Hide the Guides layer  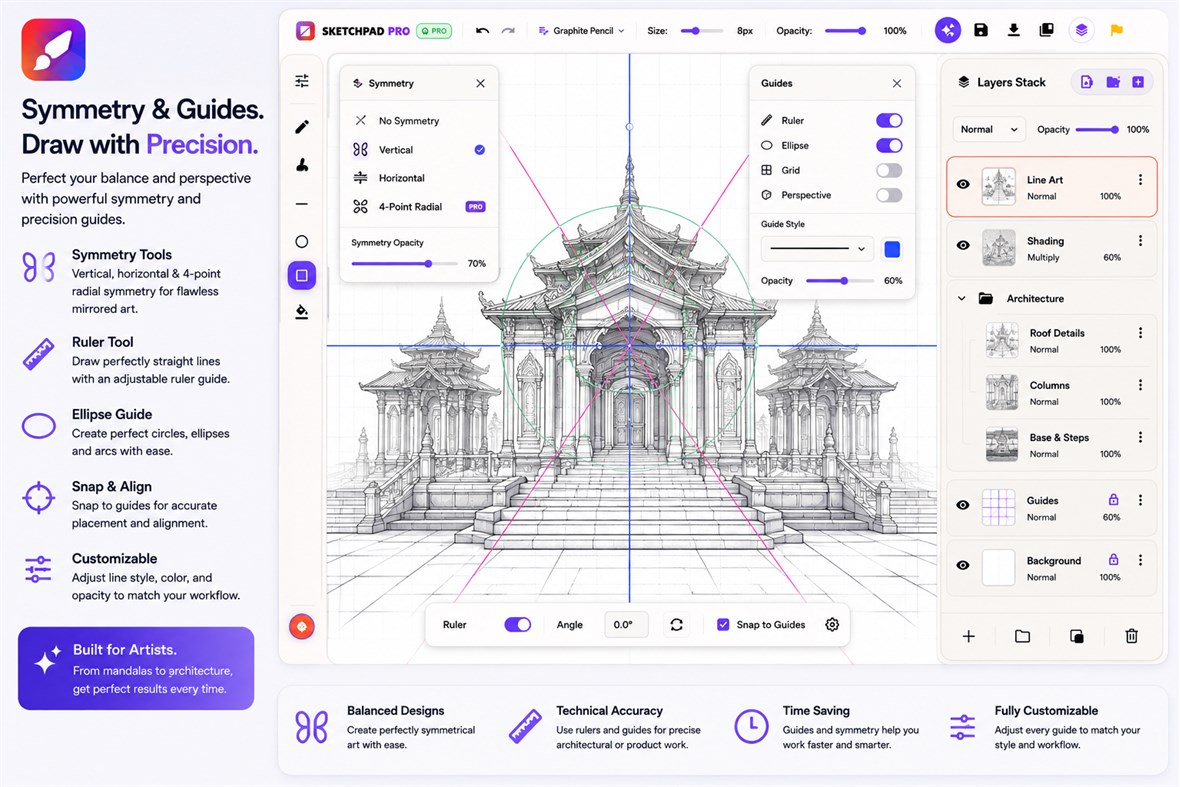963,505
